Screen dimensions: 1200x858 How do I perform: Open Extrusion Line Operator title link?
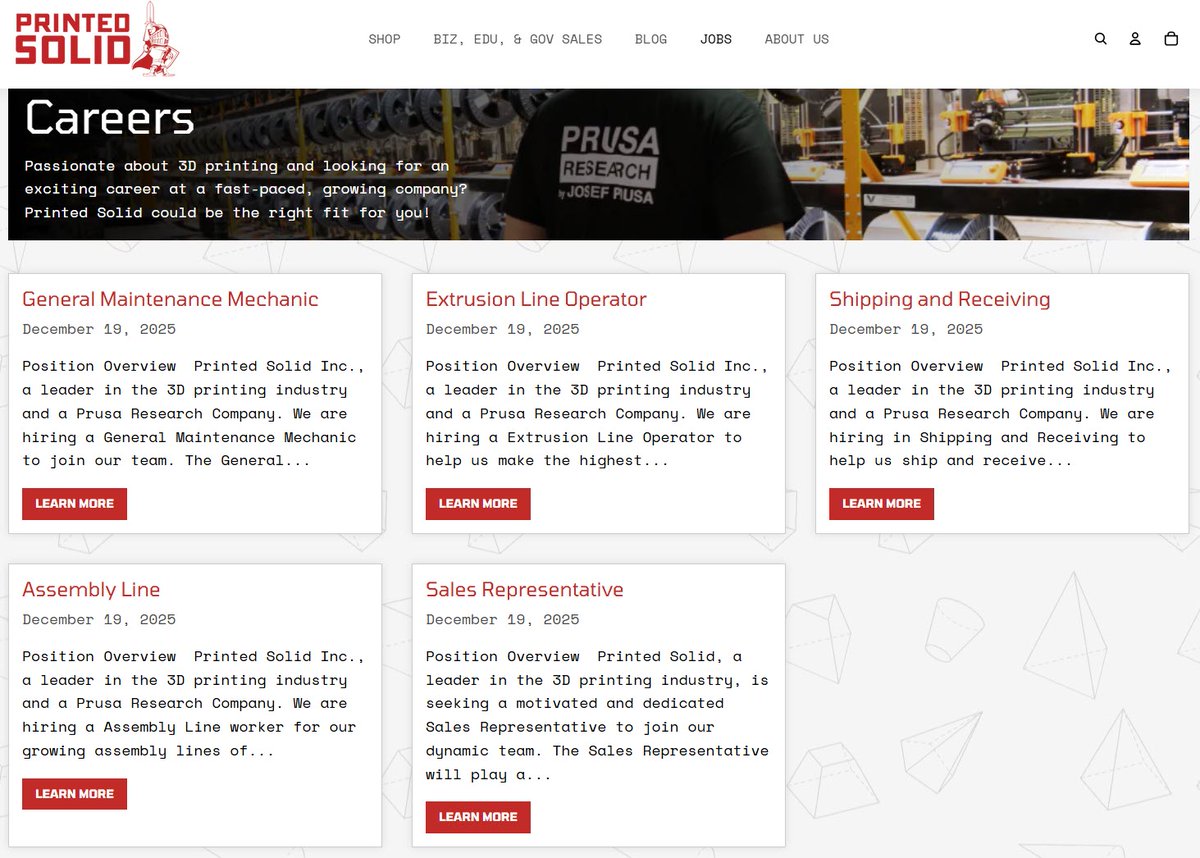pos(536,299)
